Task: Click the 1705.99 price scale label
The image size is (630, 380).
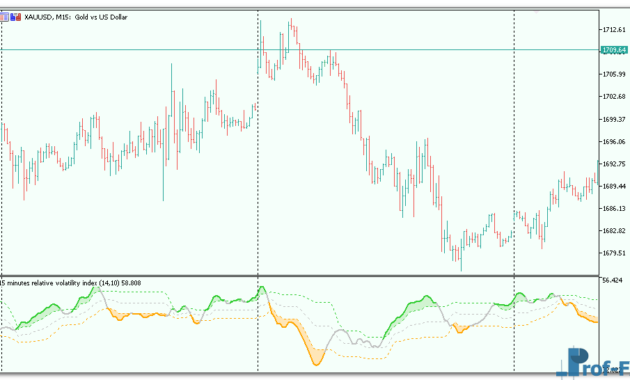Action: (x=614, y=74)
